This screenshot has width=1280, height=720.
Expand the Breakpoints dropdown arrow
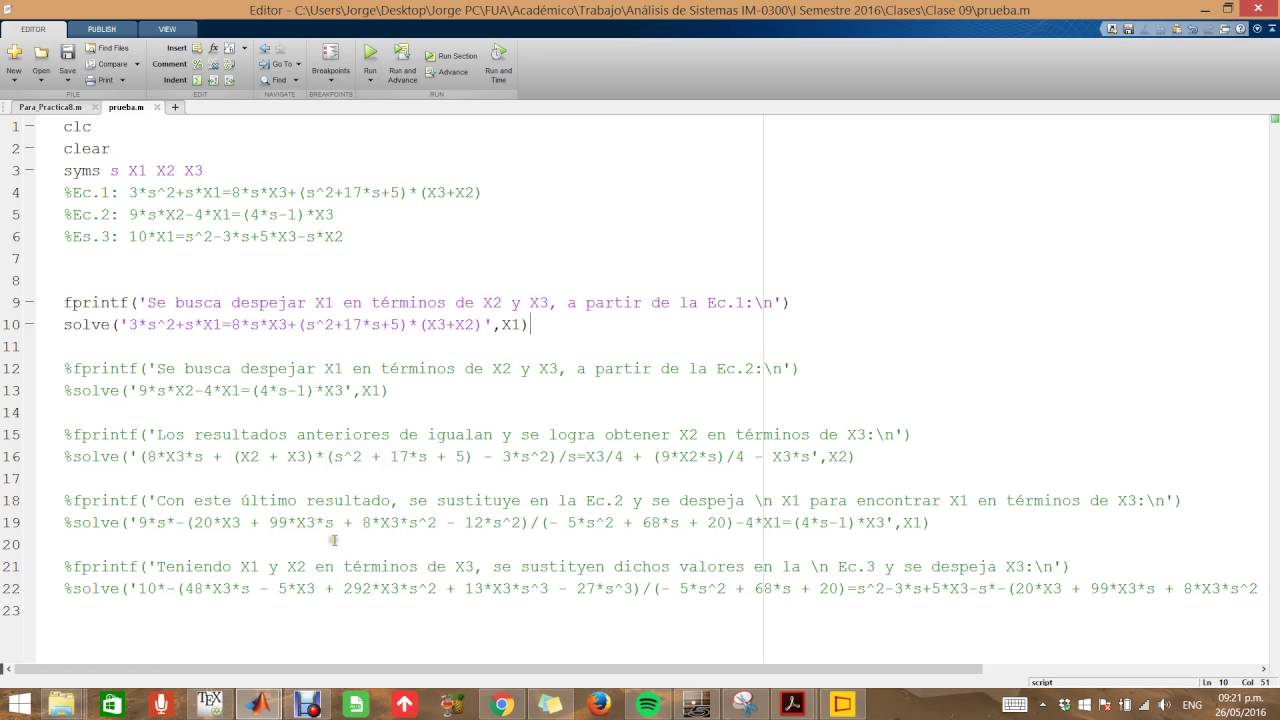click(x=330, y=80)
